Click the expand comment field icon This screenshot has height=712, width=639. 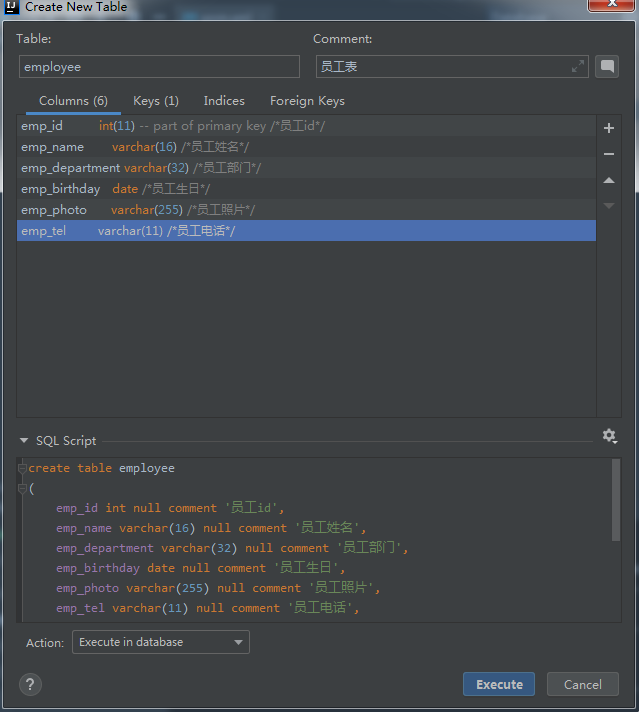(x=577, y=66)
